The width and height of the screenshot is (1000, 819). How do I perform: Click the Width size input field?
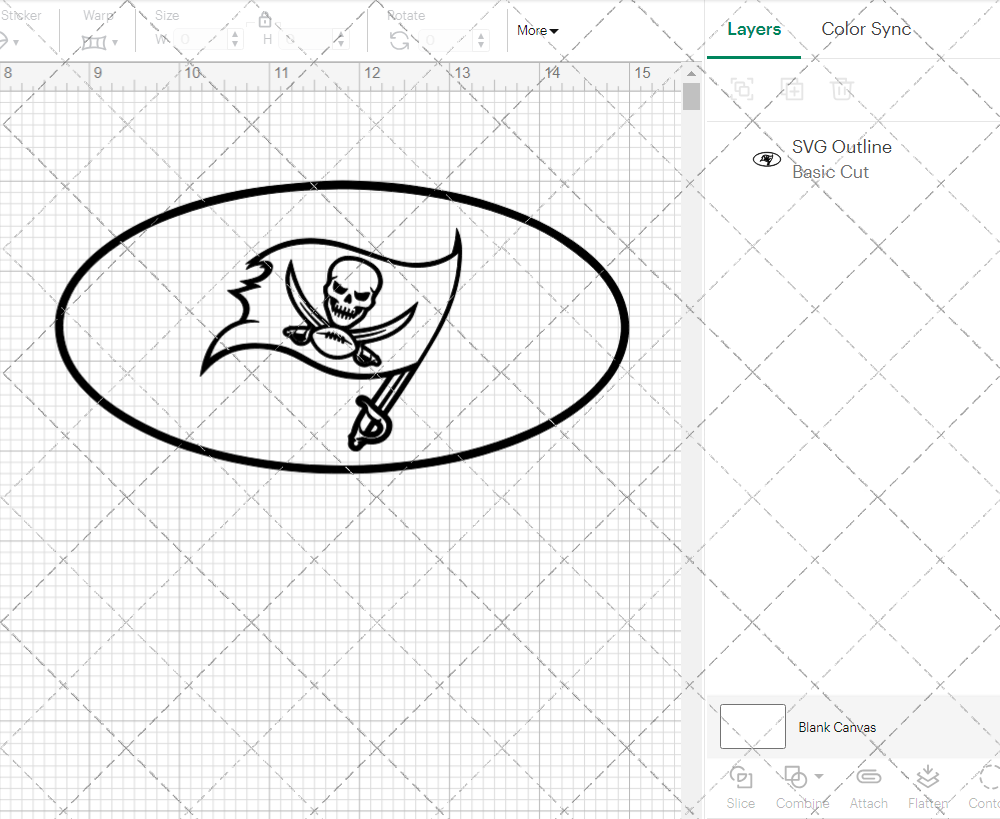[x=200, y=40]
